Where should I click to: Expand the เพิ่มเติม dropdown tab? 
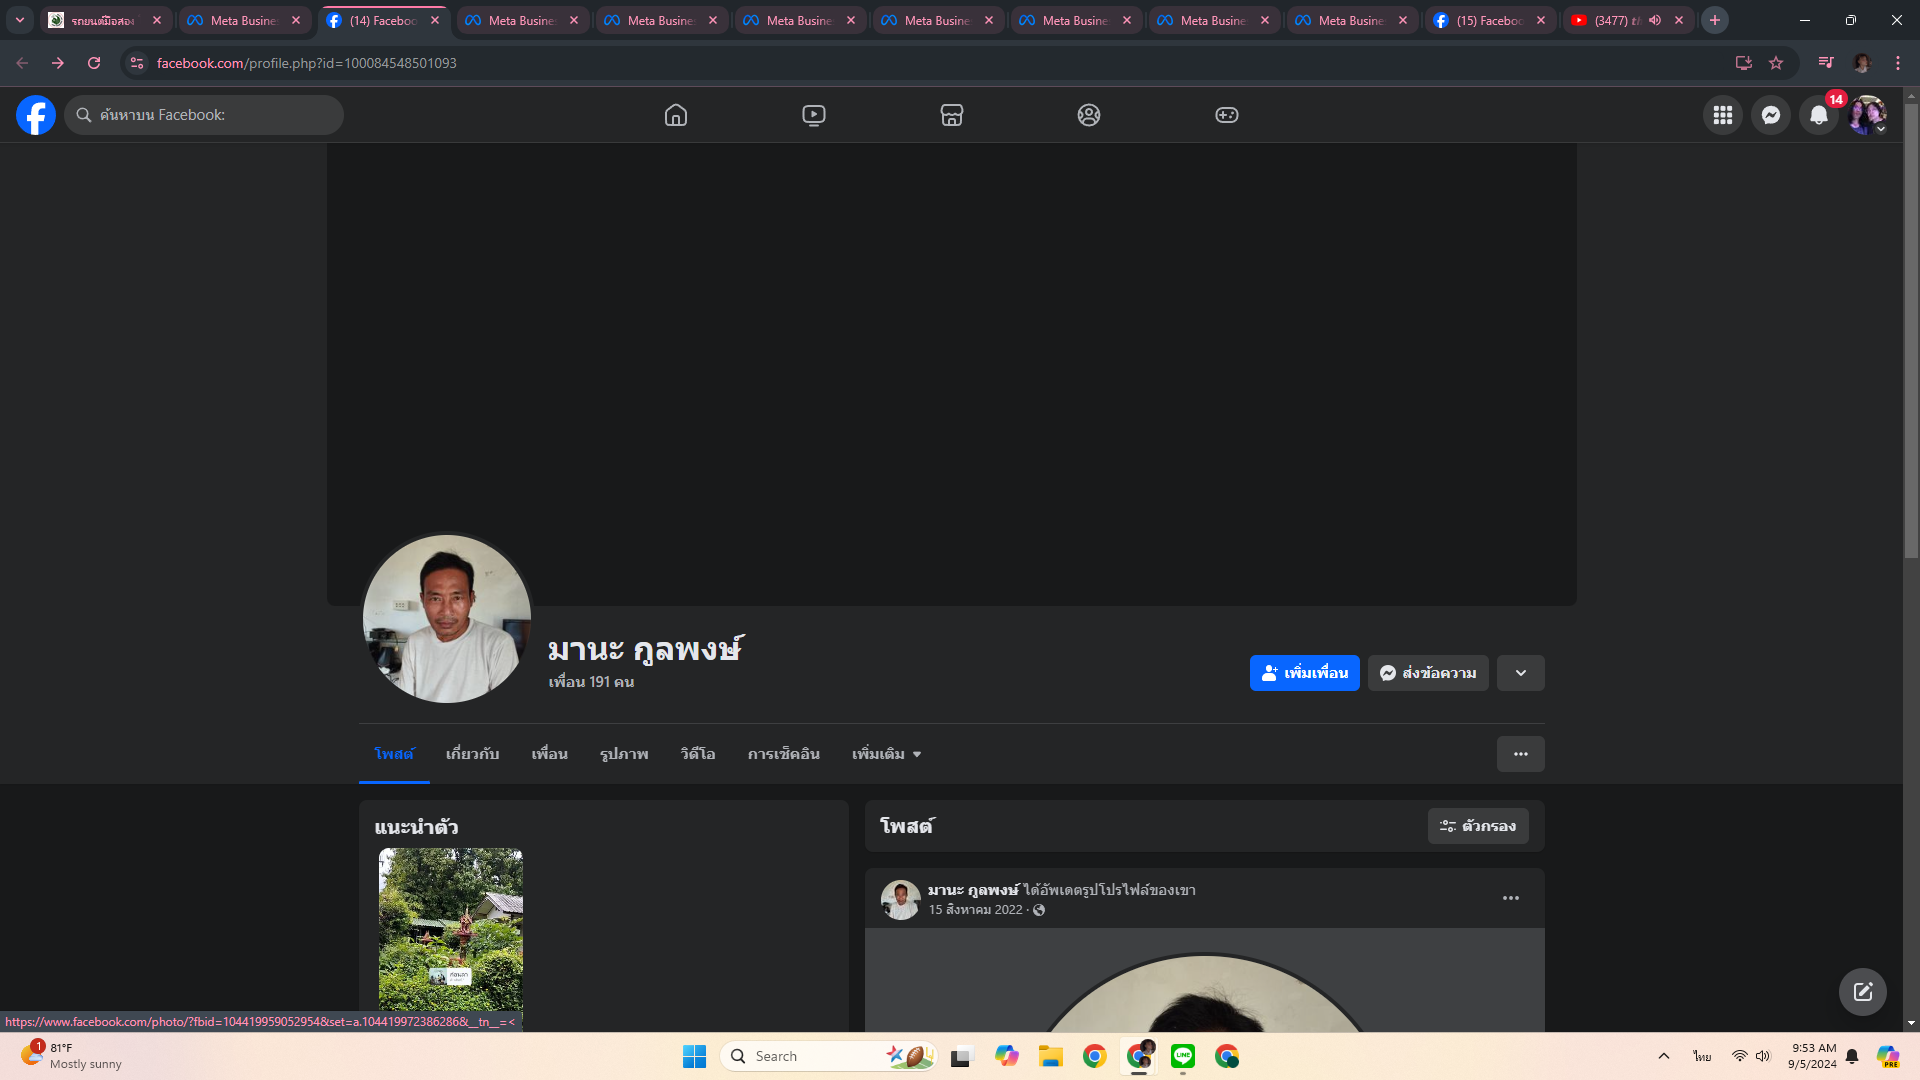pos(886,754)
